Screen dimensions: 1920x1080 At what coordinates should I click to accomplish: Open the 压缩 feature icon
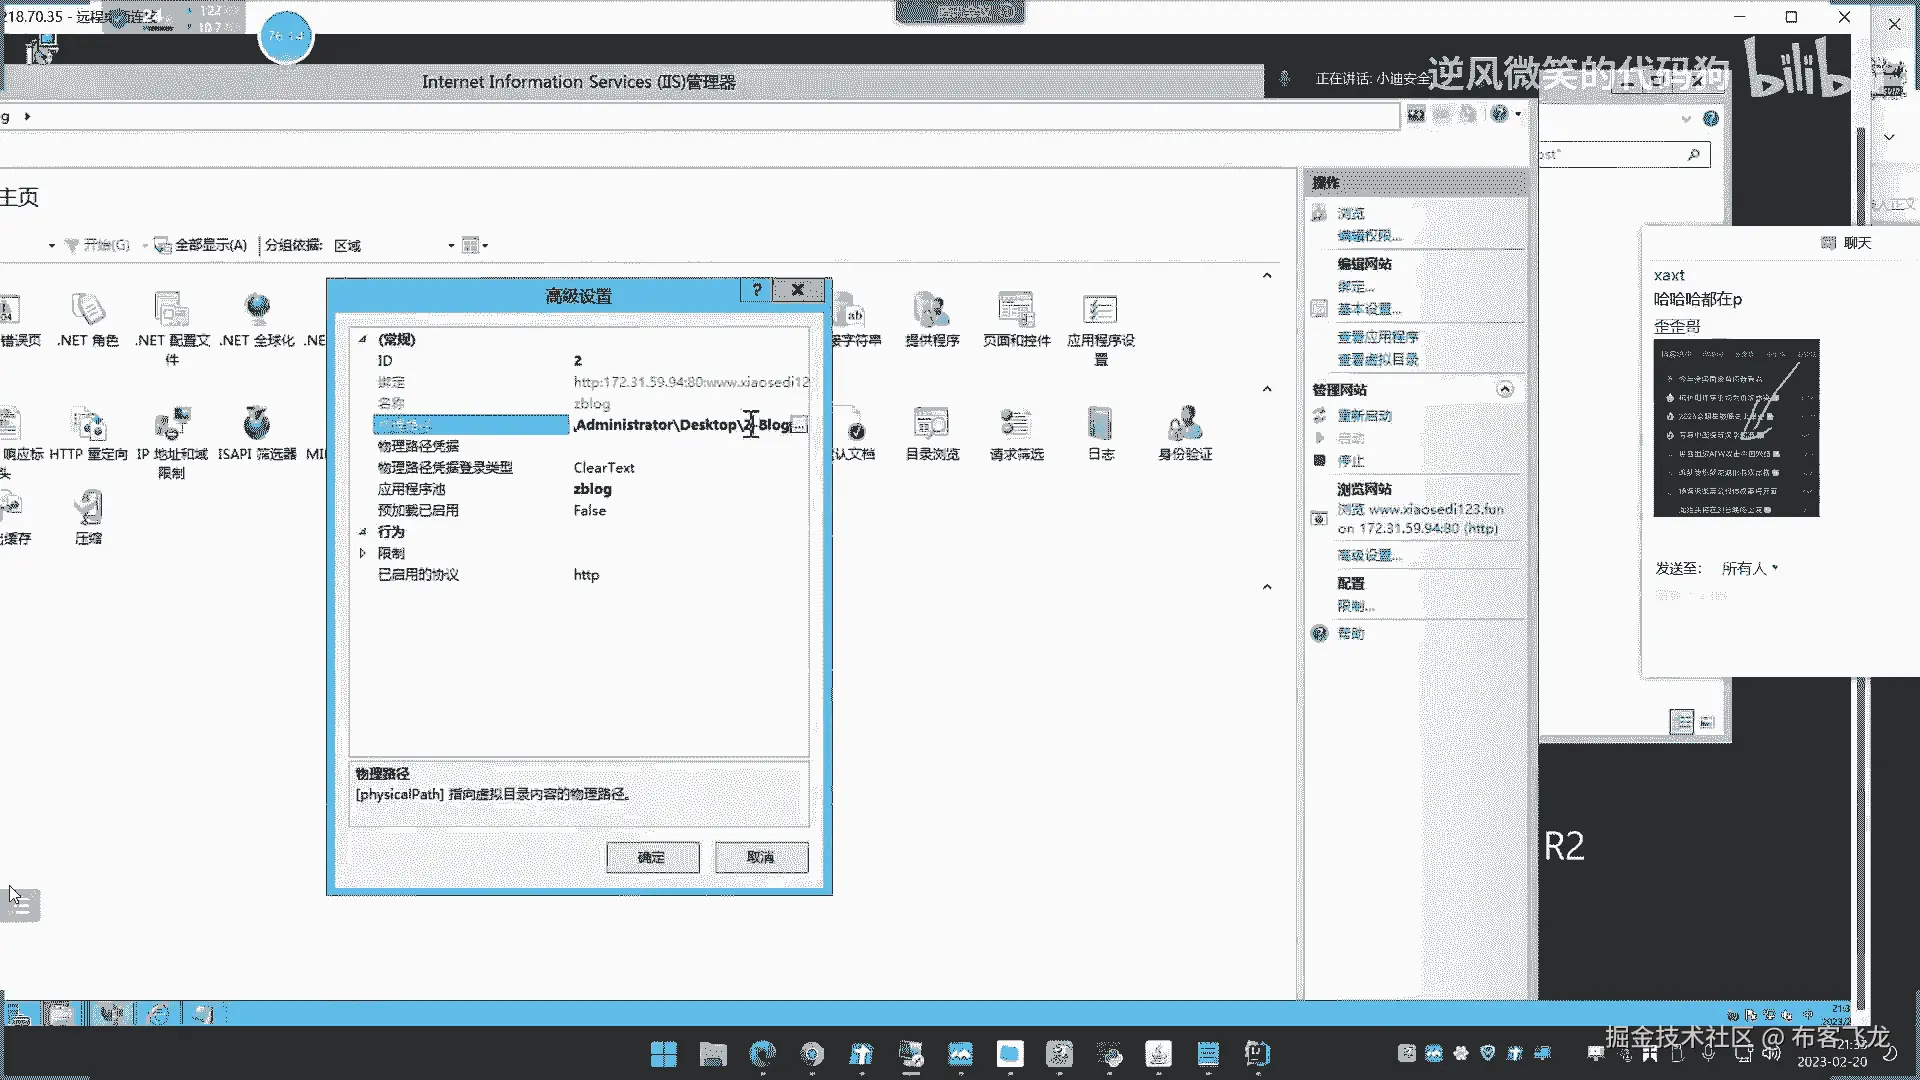[88, 518]
